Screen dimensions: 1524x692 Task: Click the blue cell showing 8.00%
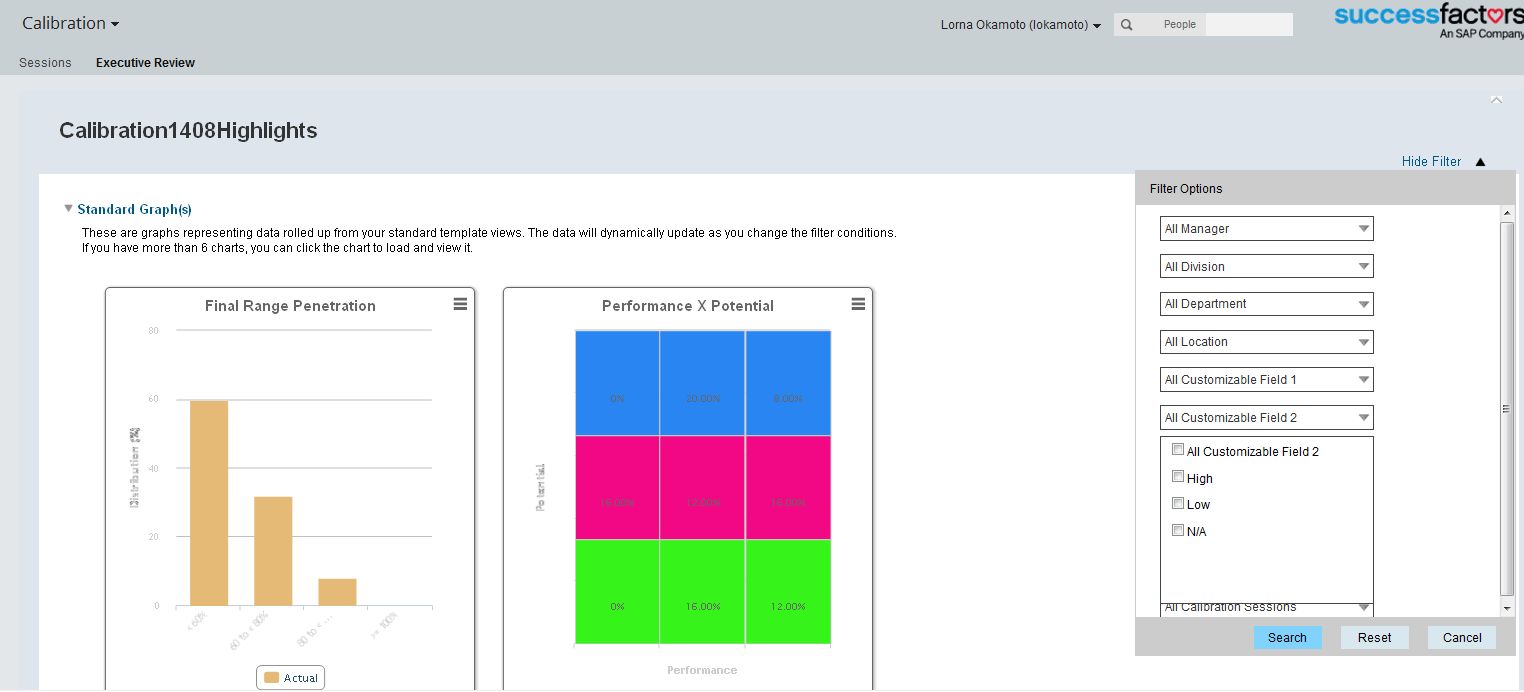tap(788, 383)
